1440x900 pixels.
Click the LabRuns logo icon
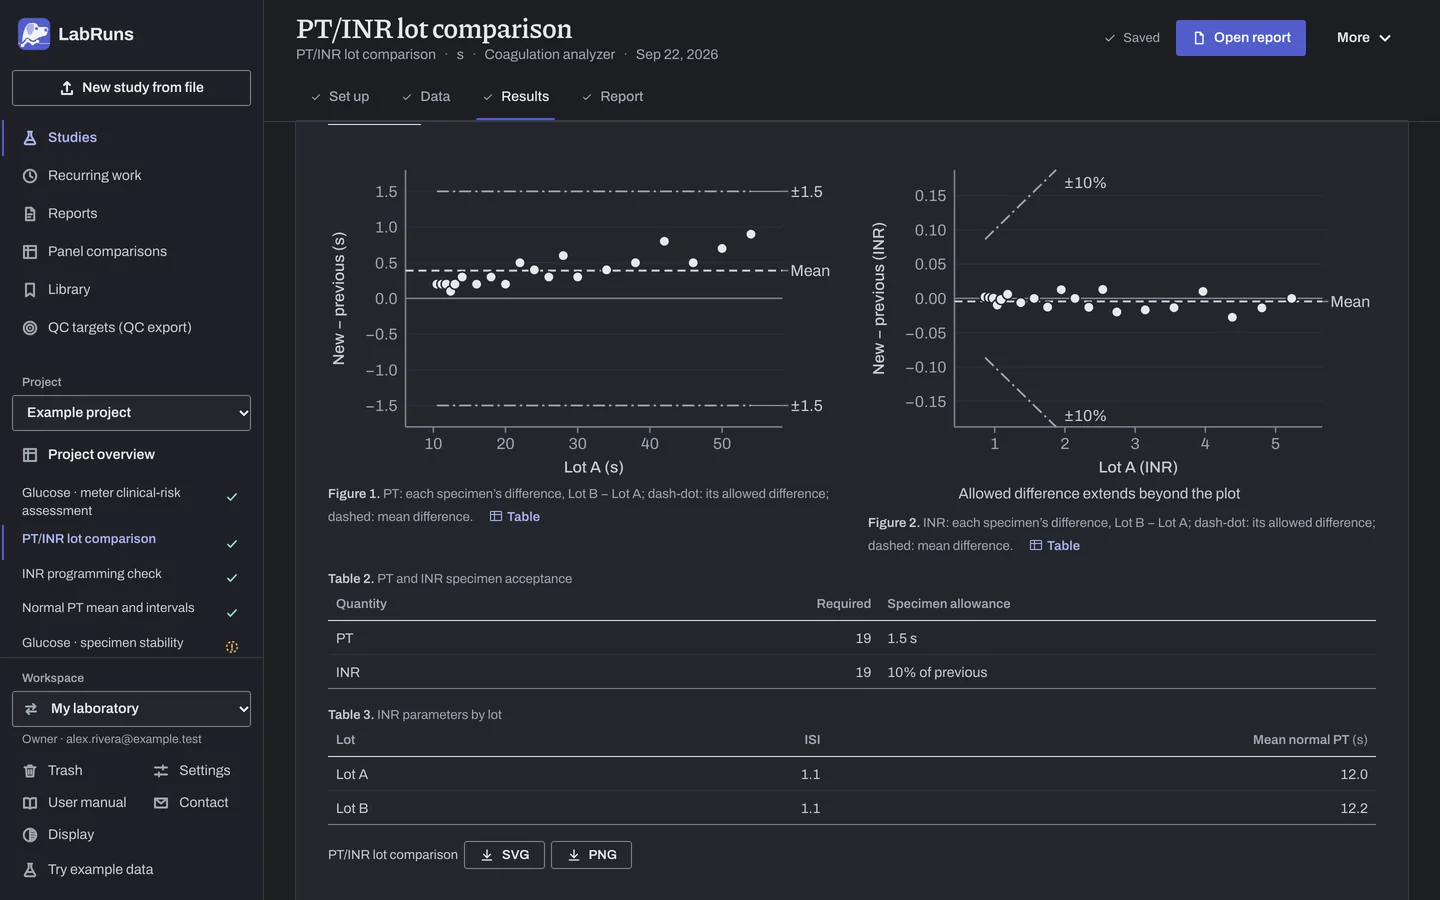point(34,34)
